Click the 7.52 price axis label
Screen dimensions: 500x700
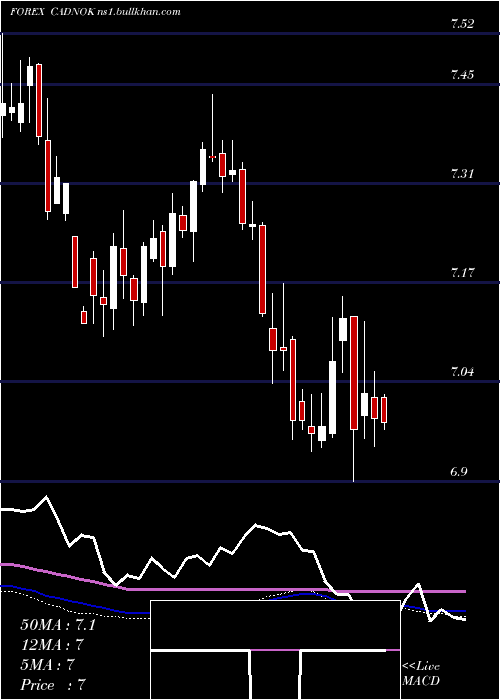462,24
